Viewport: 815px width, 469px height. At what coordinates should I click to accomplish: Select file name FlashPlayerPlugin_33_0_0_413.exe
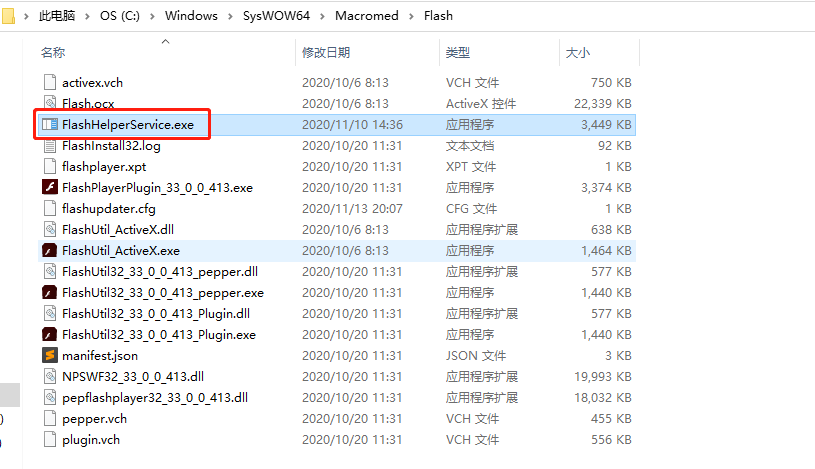(x=157, y=188)
